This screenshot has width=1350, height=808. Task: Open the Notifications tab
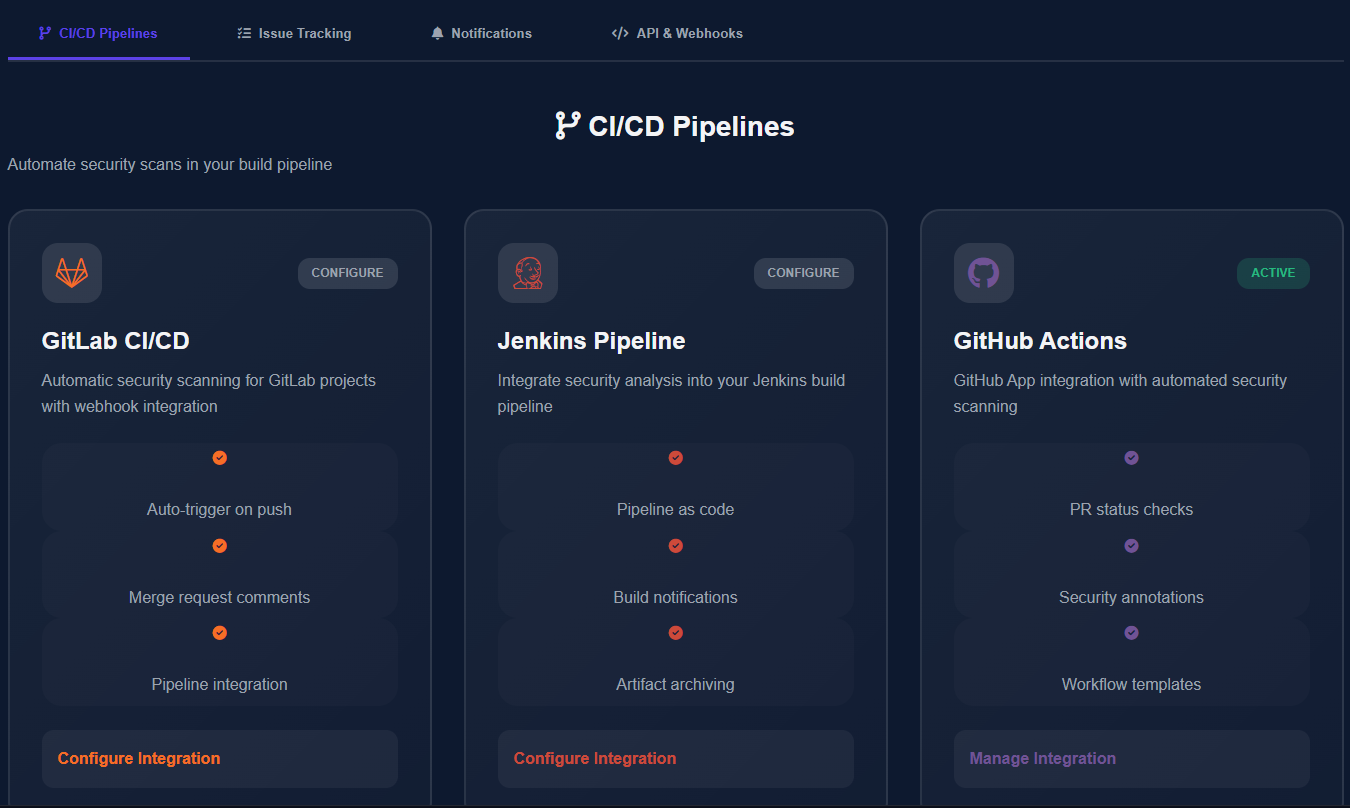[481, 32]
